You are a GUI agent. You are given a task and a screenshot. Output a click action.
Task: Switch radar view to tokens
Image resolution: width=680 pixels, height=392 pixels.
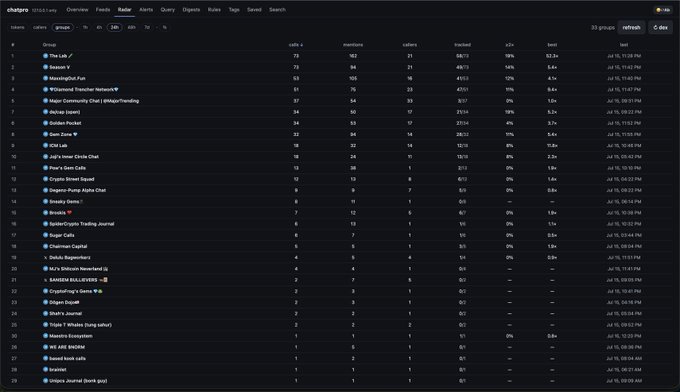(17, 27)
